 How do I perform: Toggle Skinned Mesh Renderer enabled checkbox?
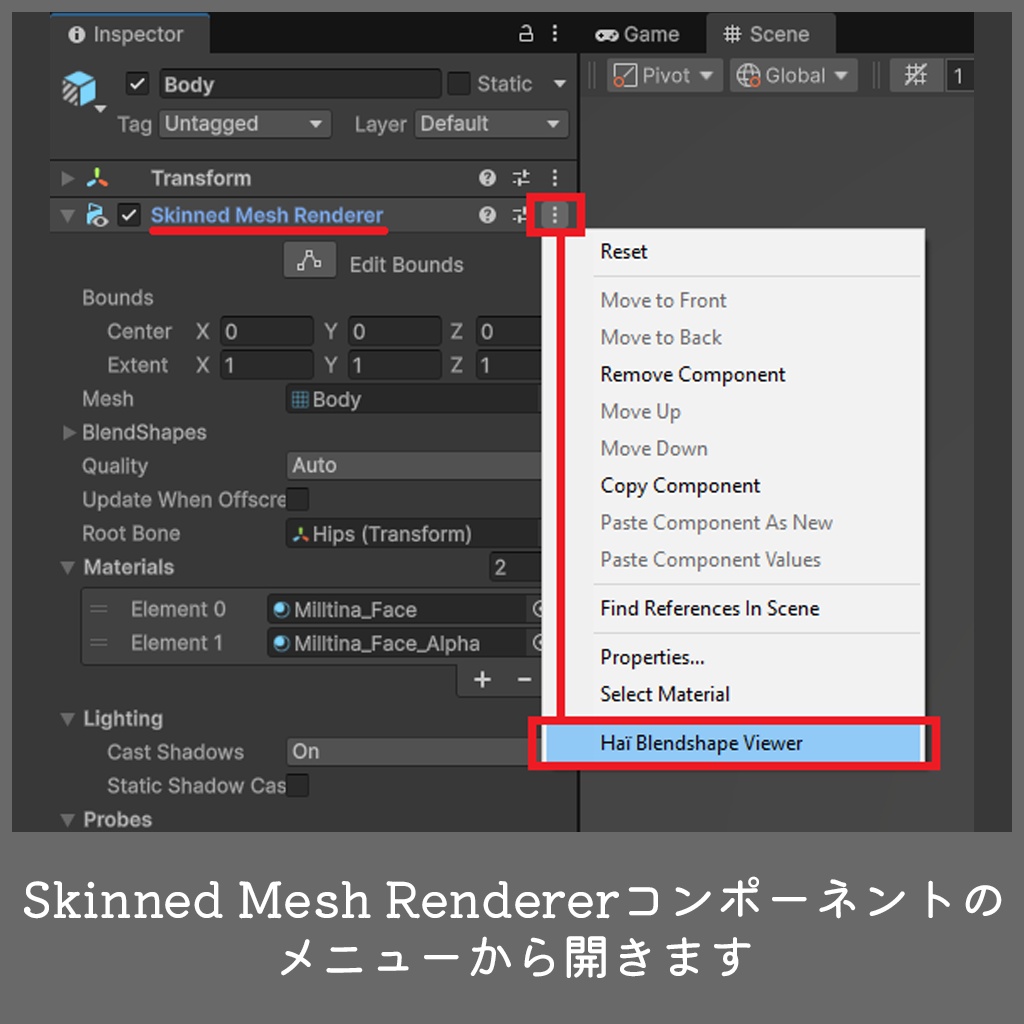129,215
